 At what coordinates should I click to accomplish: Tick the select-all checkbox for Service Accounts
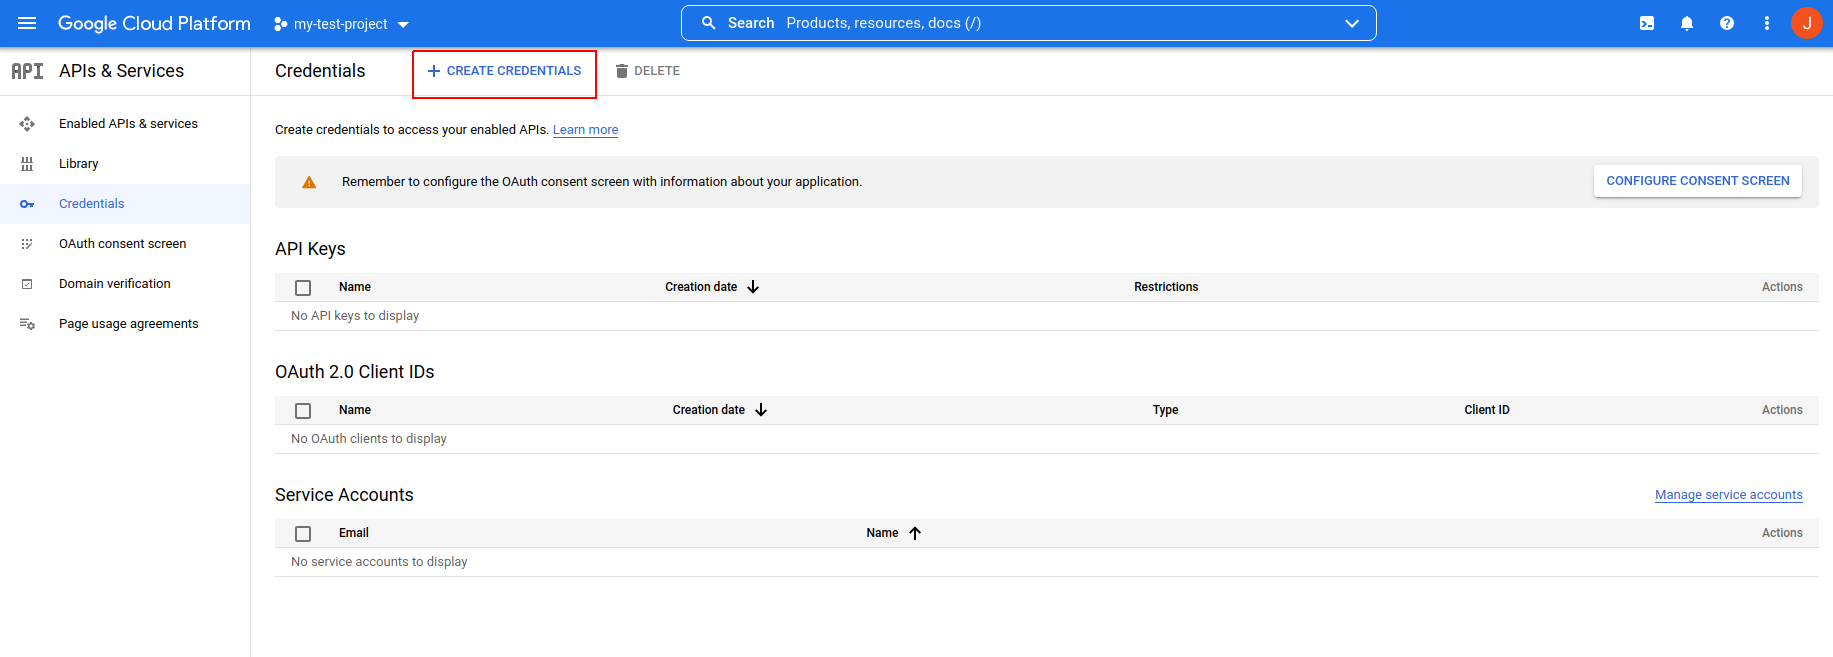[303, 534]
